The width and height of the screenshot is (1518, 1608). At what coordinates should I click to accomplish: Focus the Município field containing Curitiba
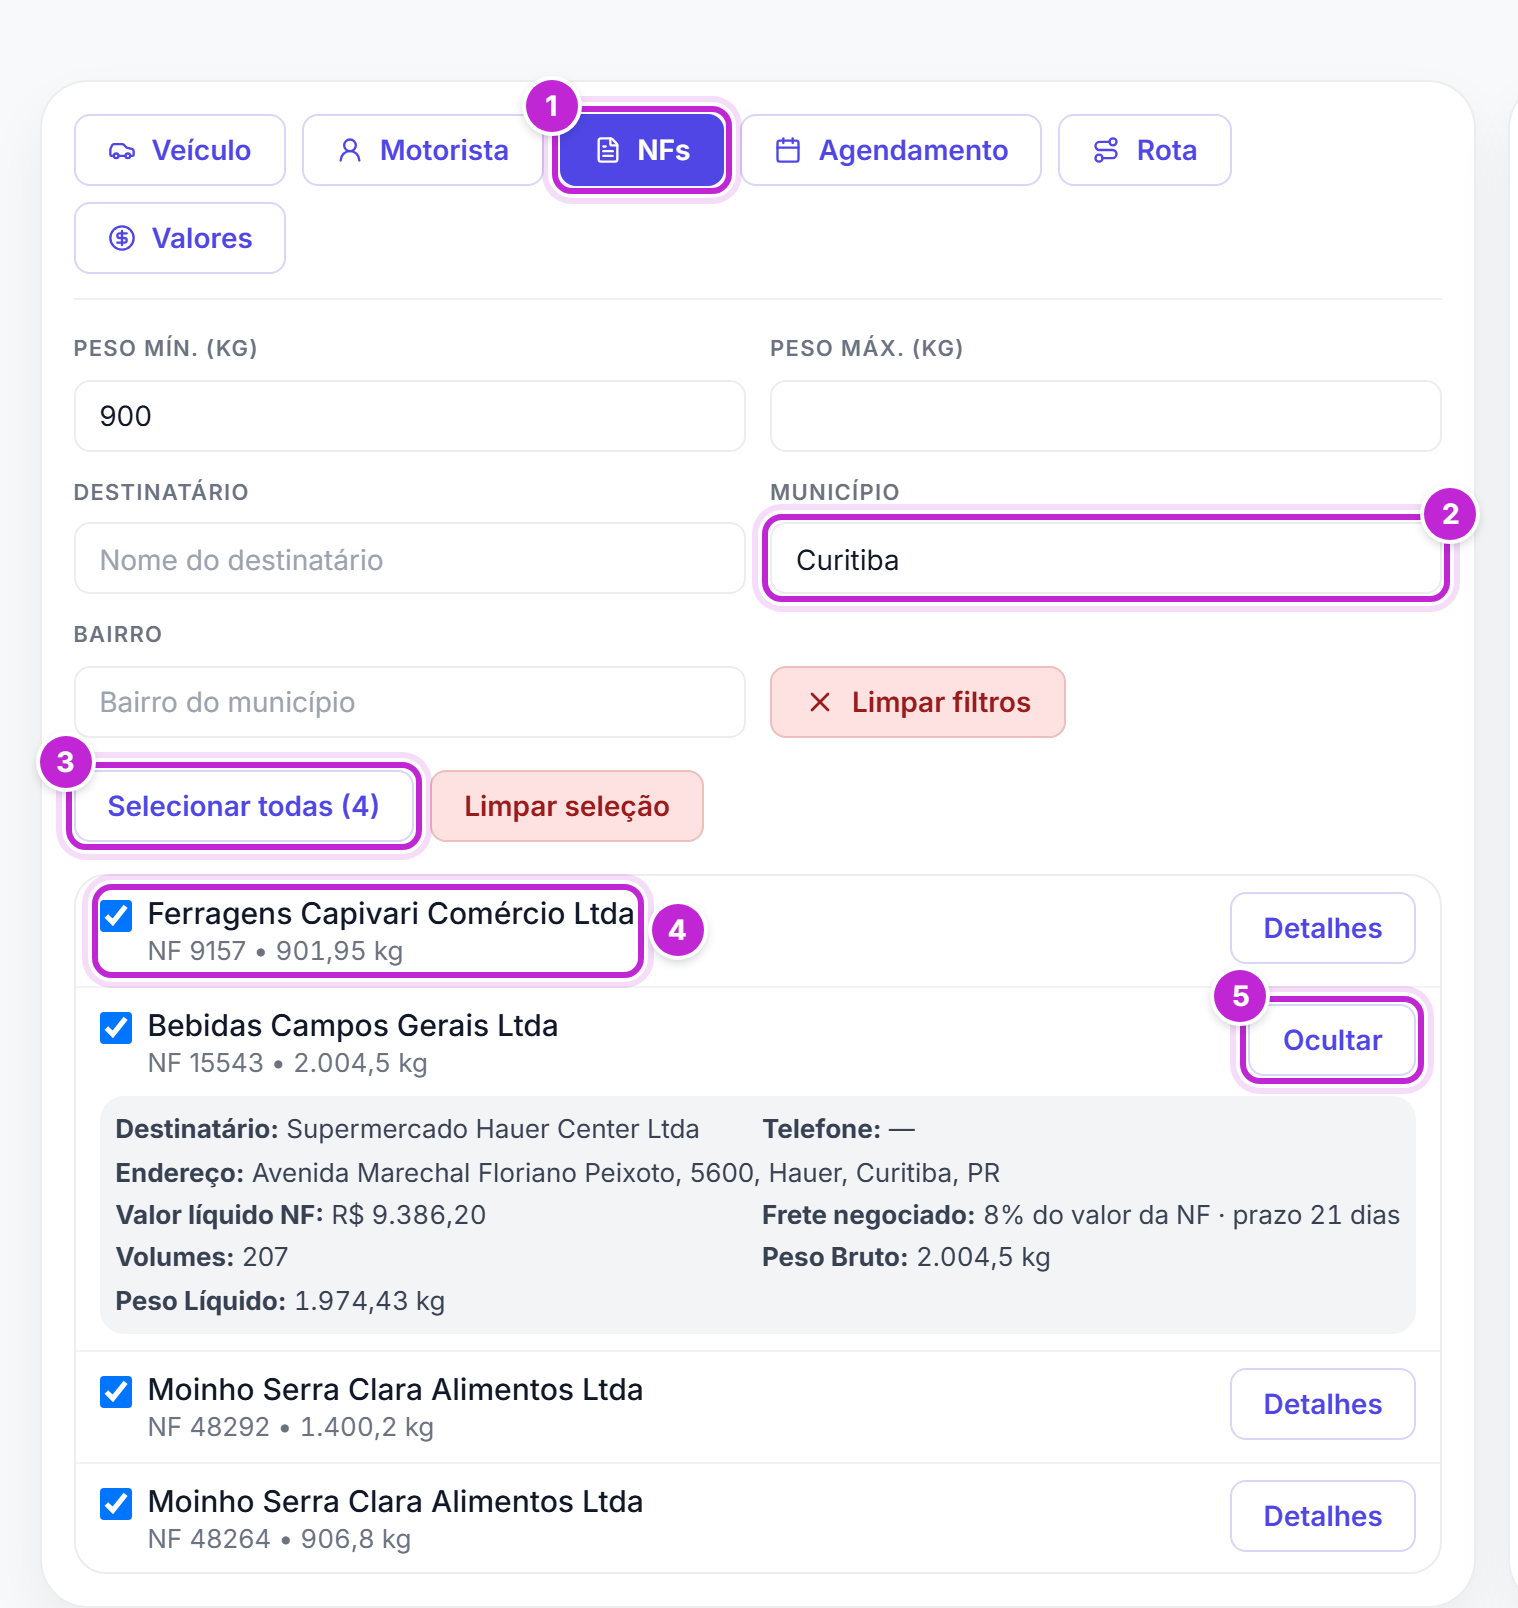[x=1105, y=559]
